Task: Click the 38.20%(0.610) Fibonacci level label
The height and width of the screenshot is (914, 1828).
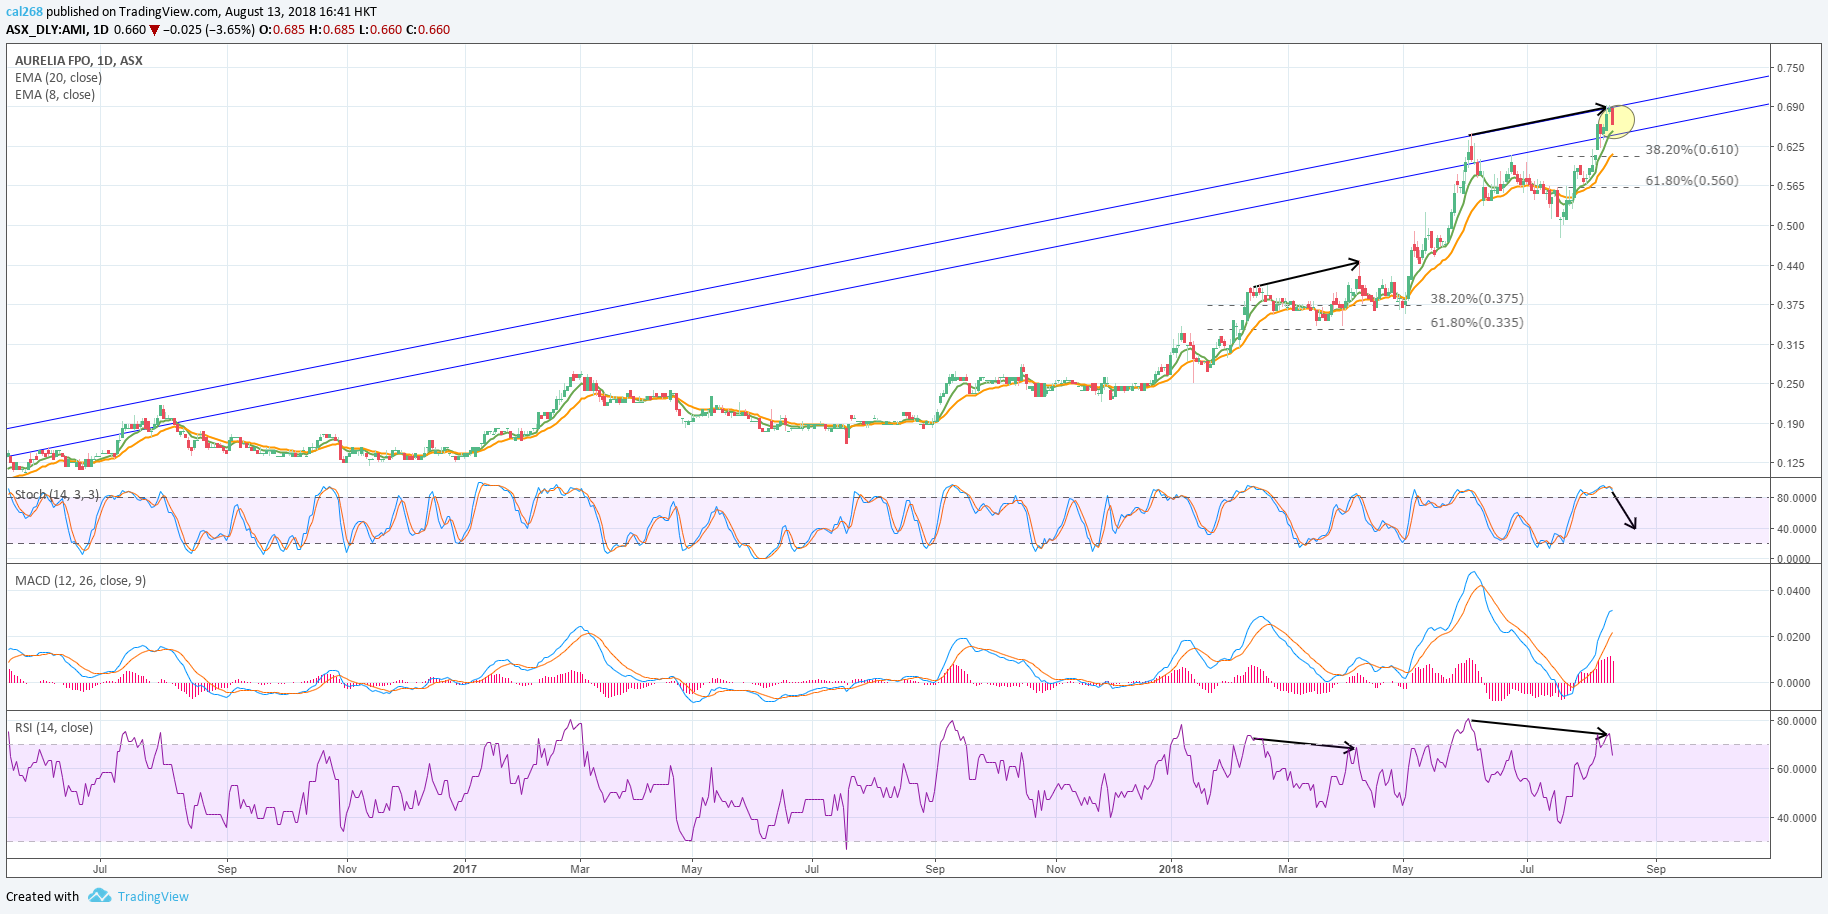Action: click(1692, 150)
